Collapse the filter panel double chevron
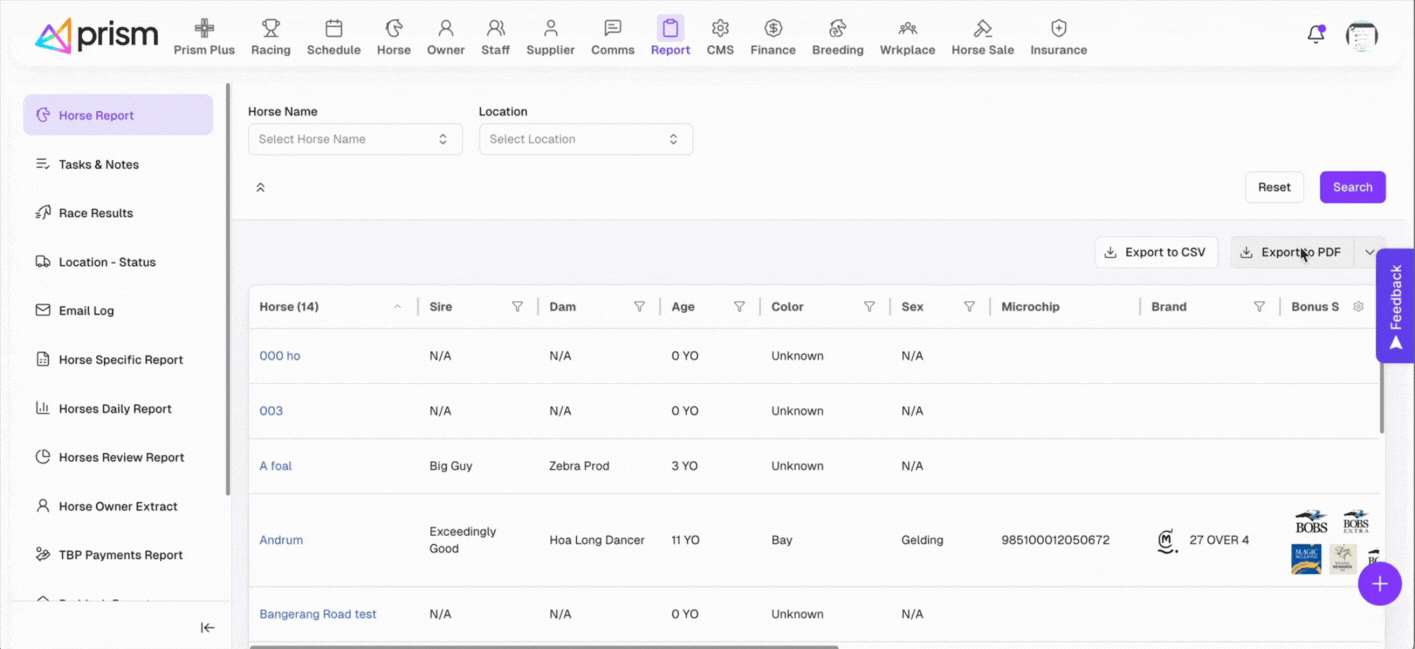The image size is (1415, 649). click(260, 188)
